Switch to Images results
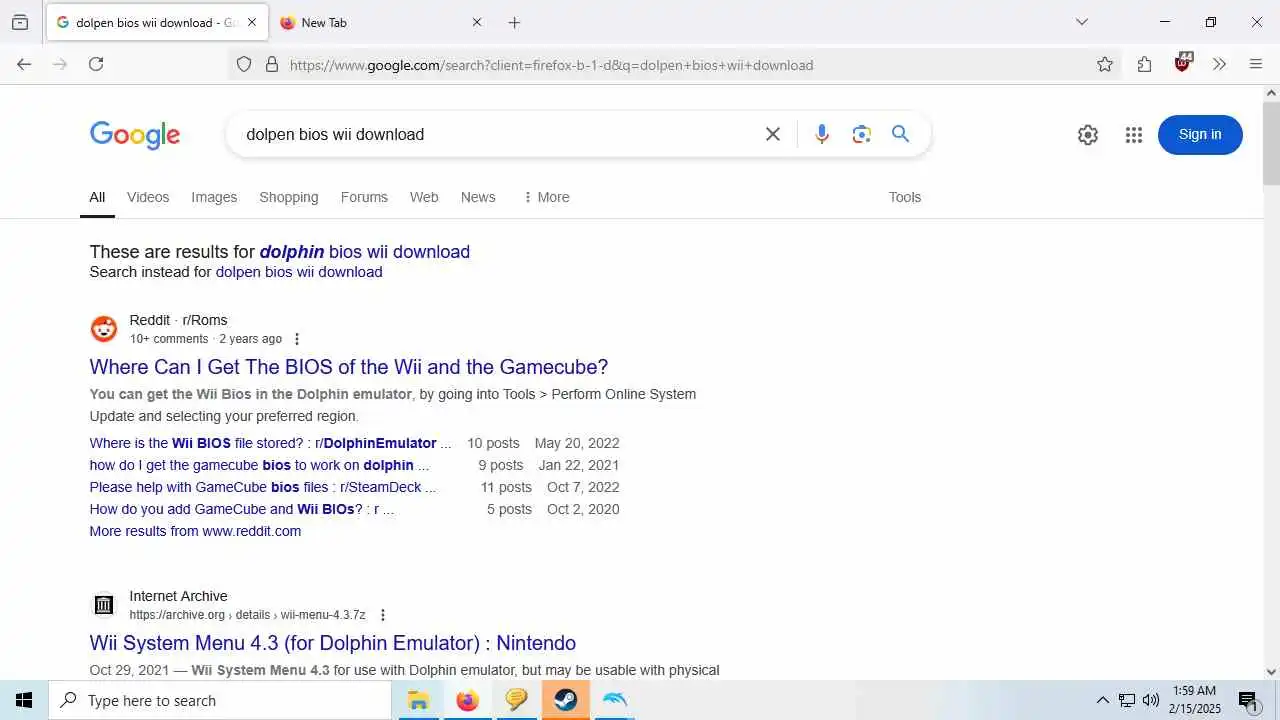1280x720 pixels. (214, 197)
